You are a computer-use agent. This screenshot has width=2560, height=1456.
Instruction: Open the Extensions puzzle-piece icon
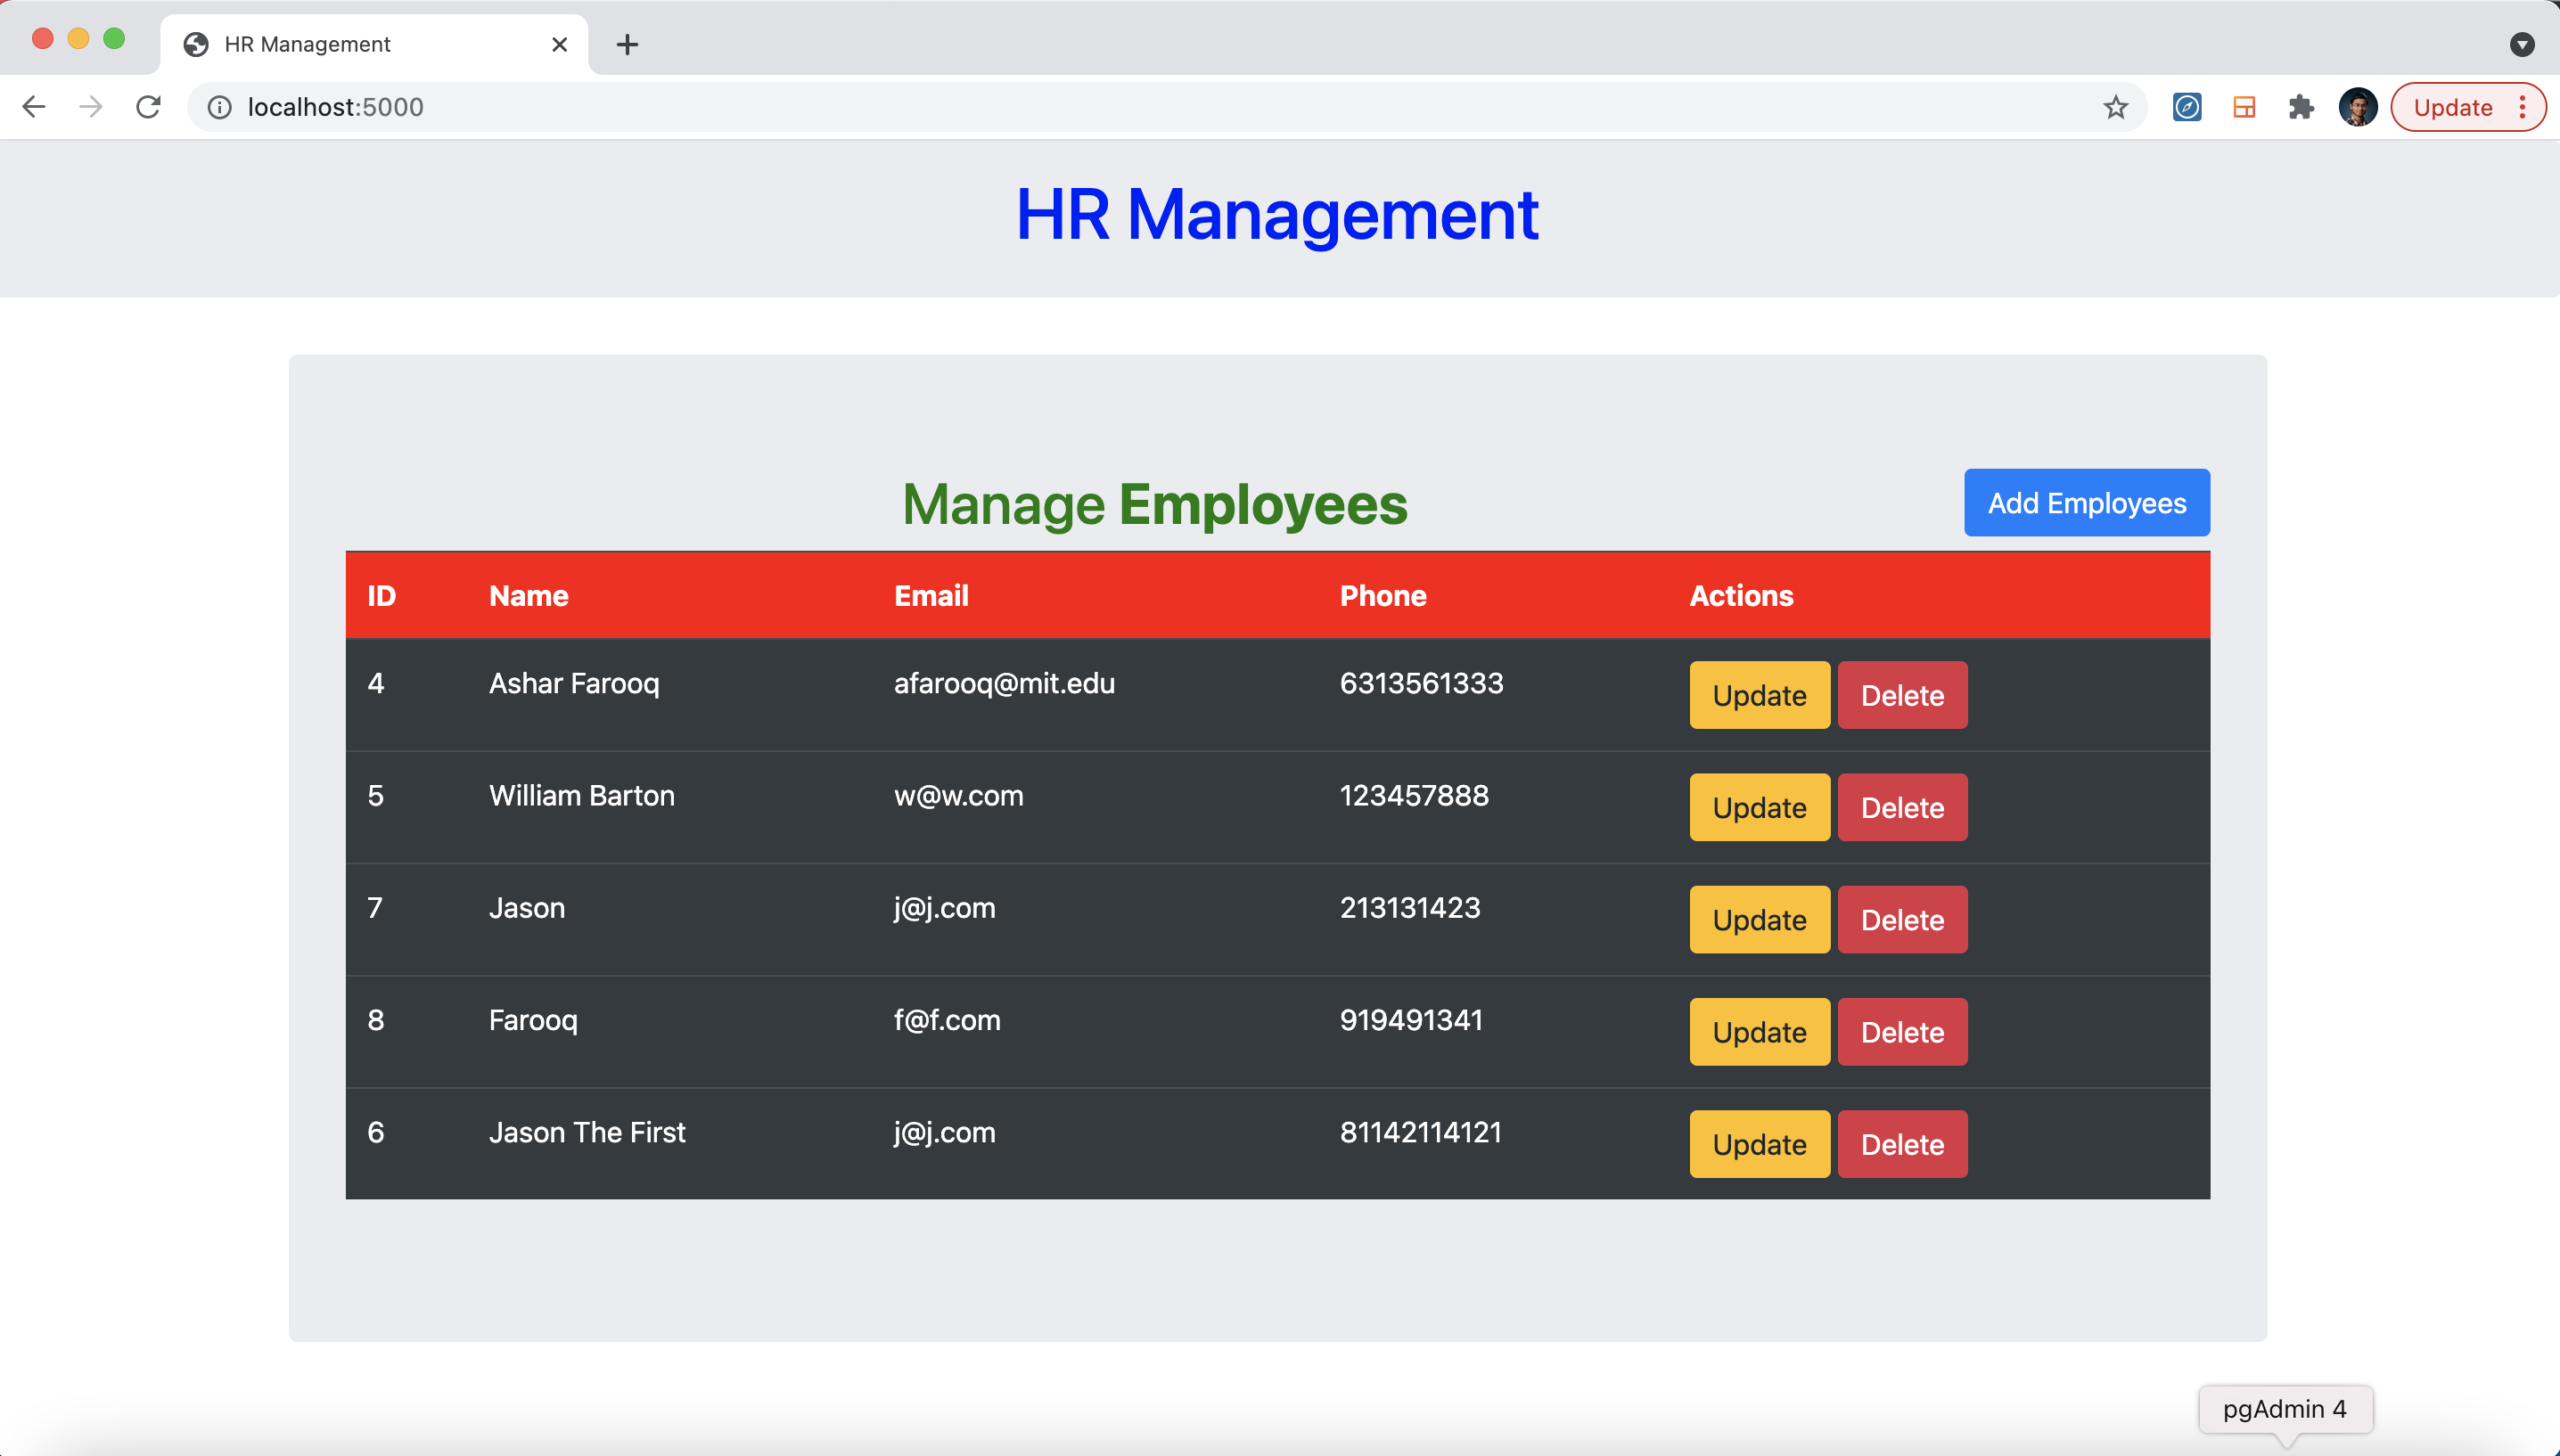tap(2301, 107)
